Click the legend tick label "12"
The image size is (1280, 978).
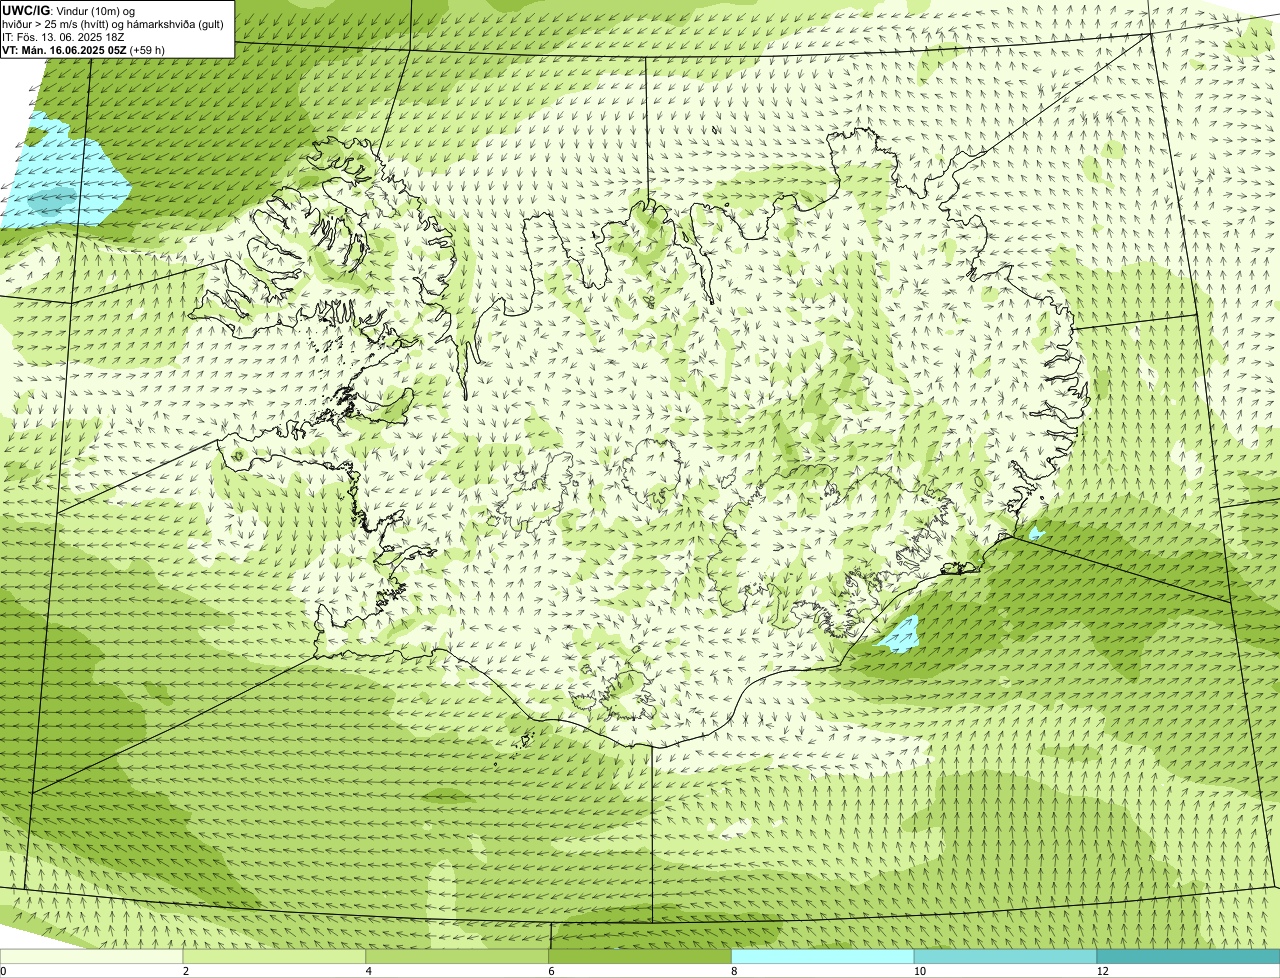1102,971
